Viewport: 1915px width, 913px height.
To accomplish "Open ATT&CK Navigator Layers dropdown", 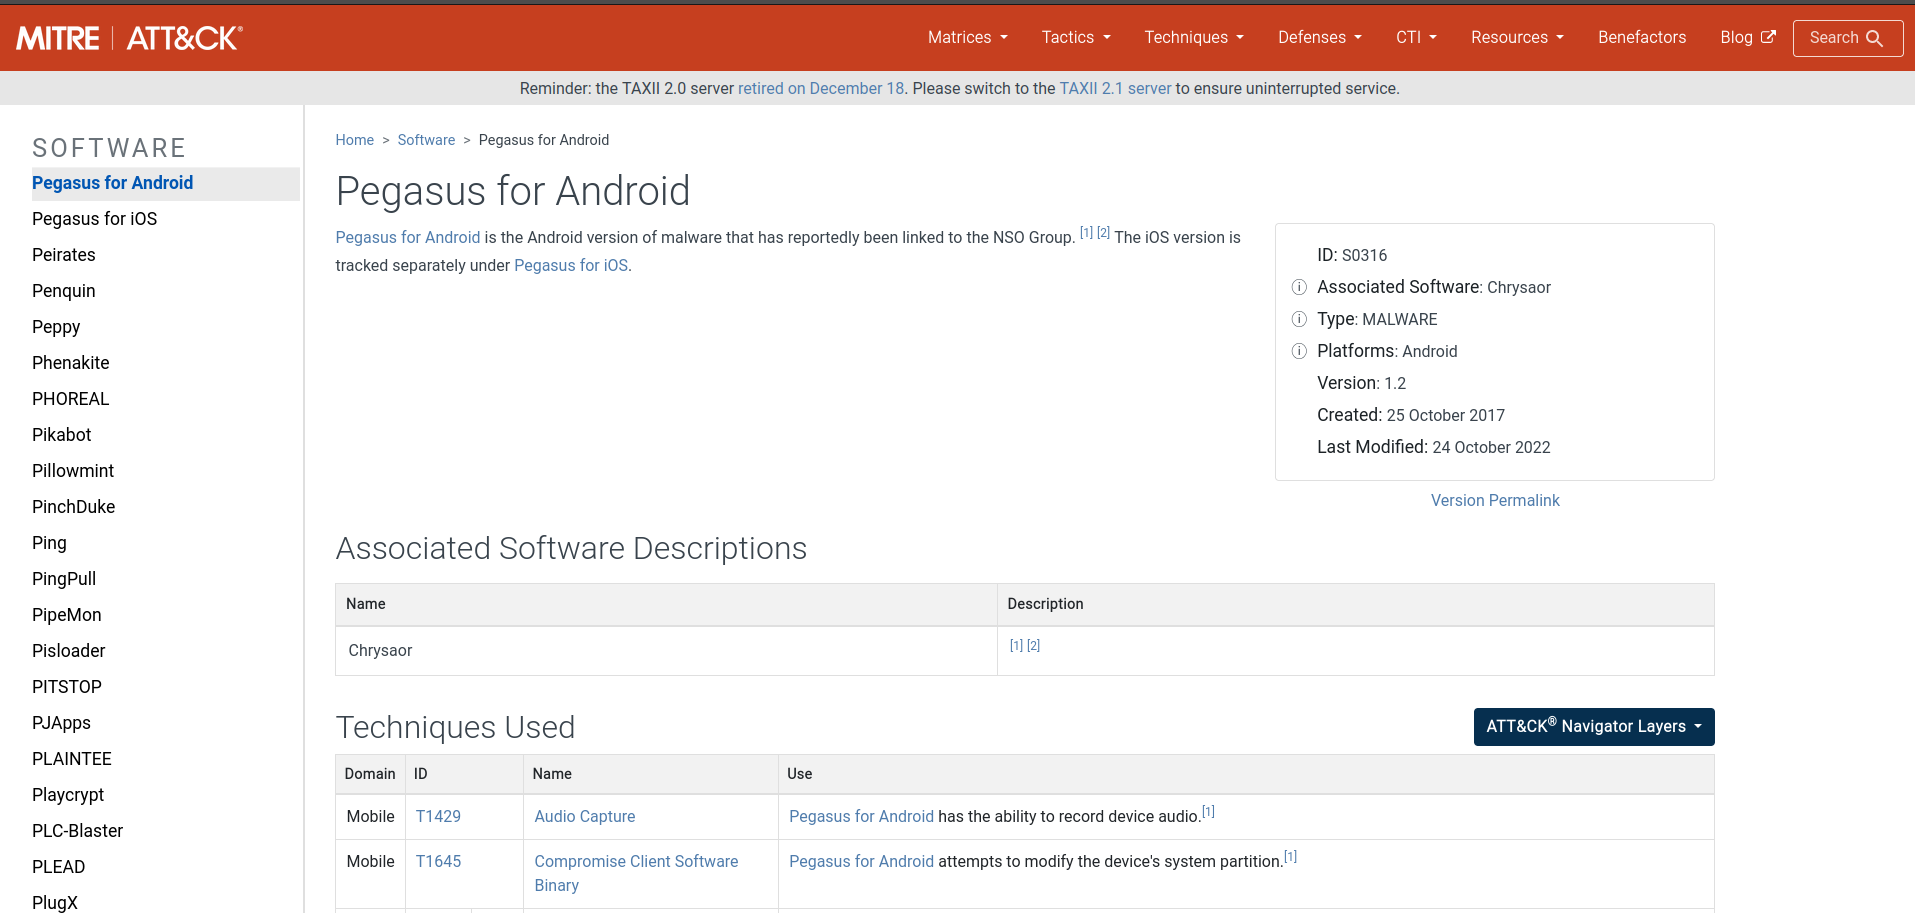I will click(x=1594, y=727).
